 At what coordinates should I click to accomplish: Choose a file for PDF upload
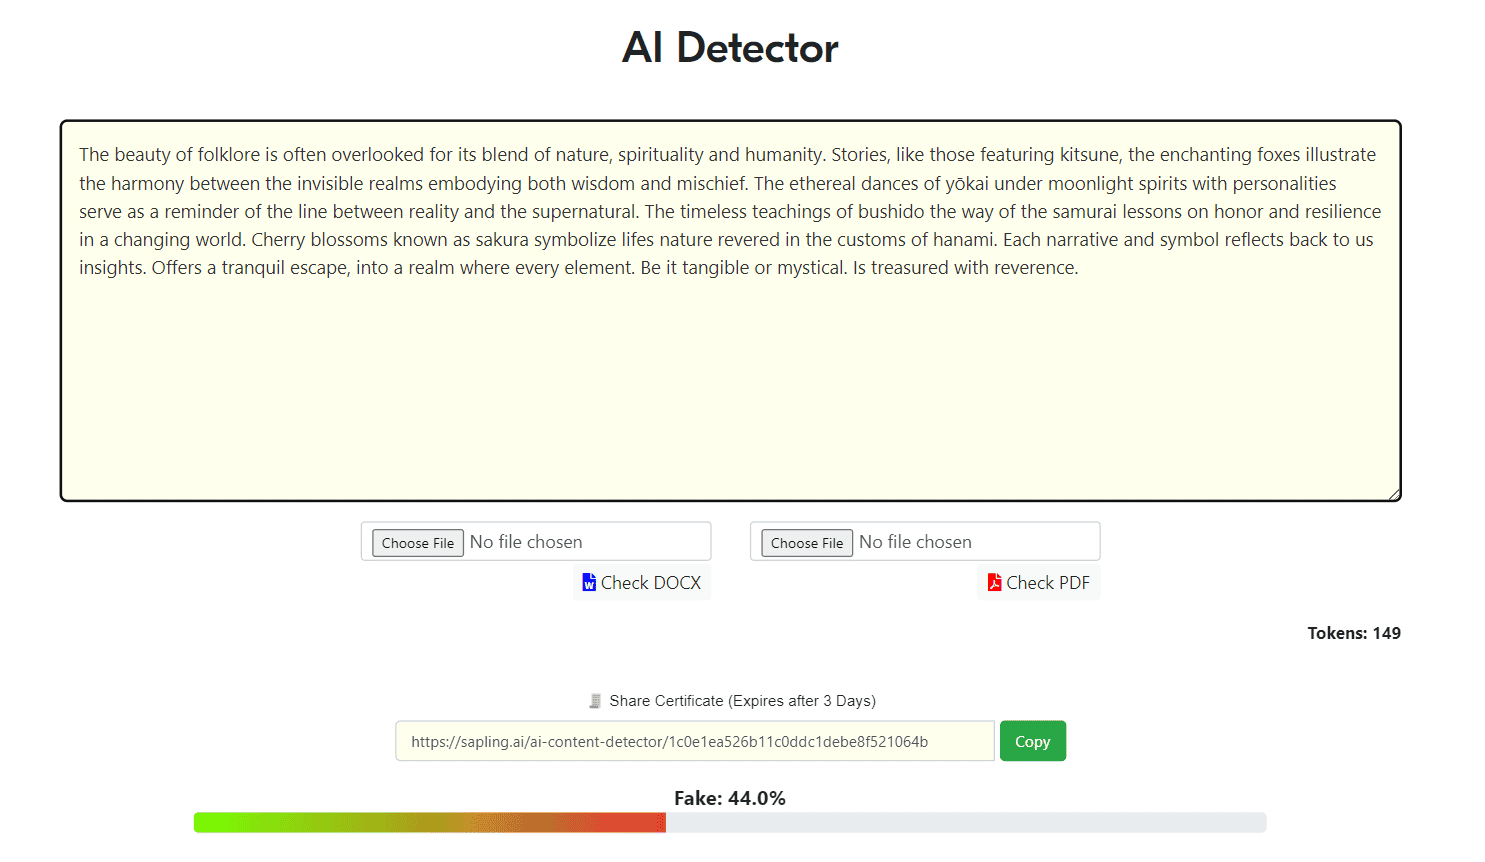[807, 543]
